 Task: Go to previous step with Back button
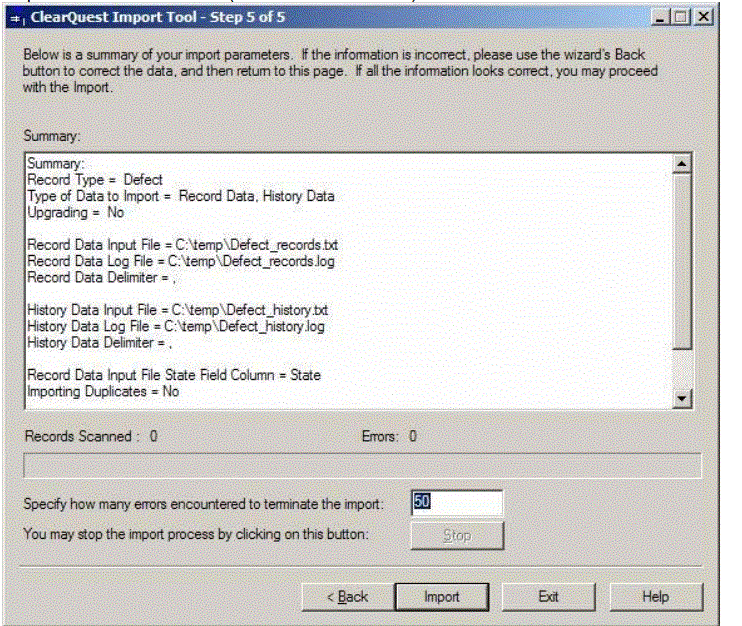[348, 597]
